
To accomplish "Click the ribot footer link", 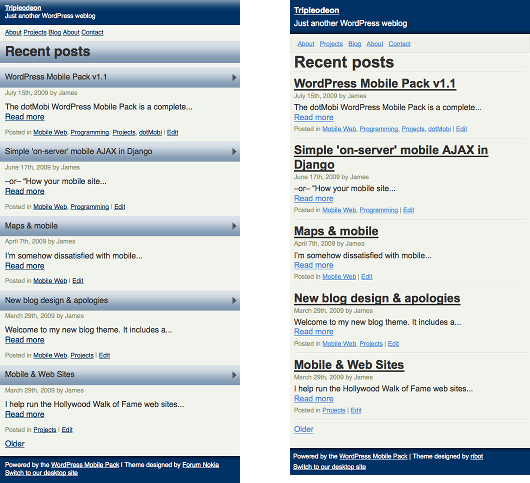I will click(477, 456).
